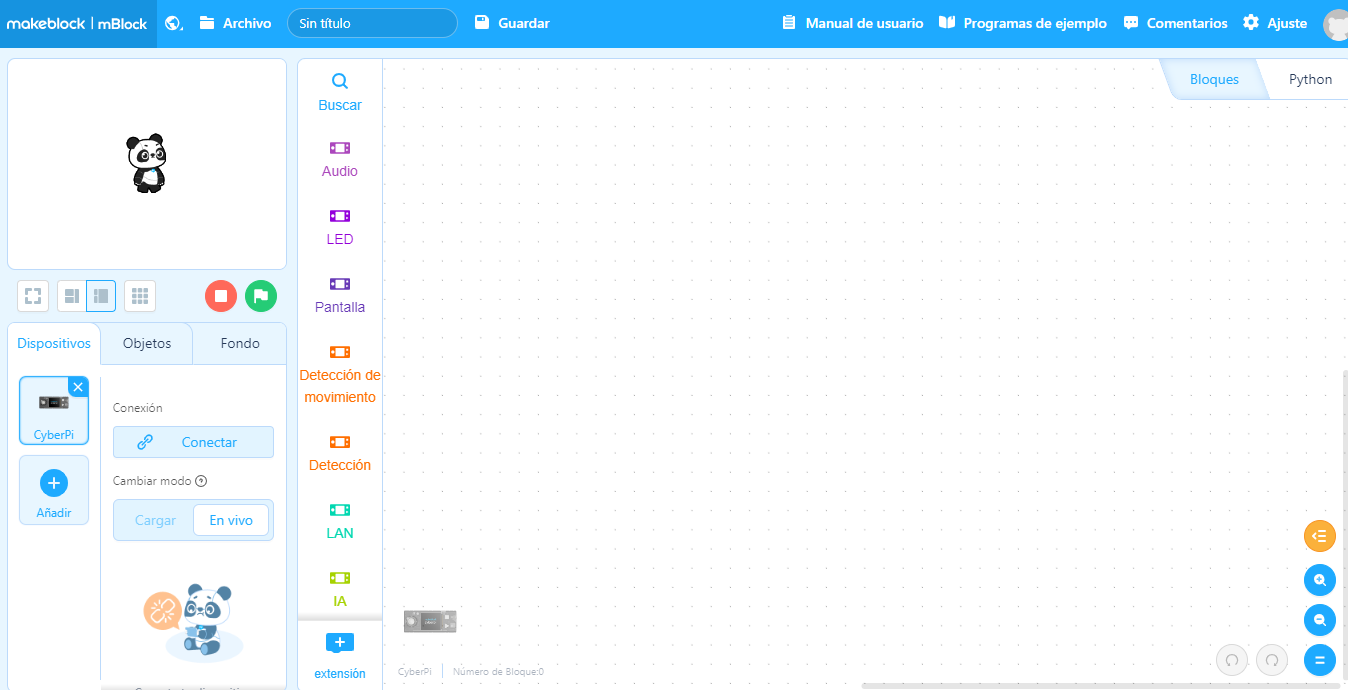This screenshot has height=690, width=1348.
Task: Click the red stop button
Action: point(220,296)
